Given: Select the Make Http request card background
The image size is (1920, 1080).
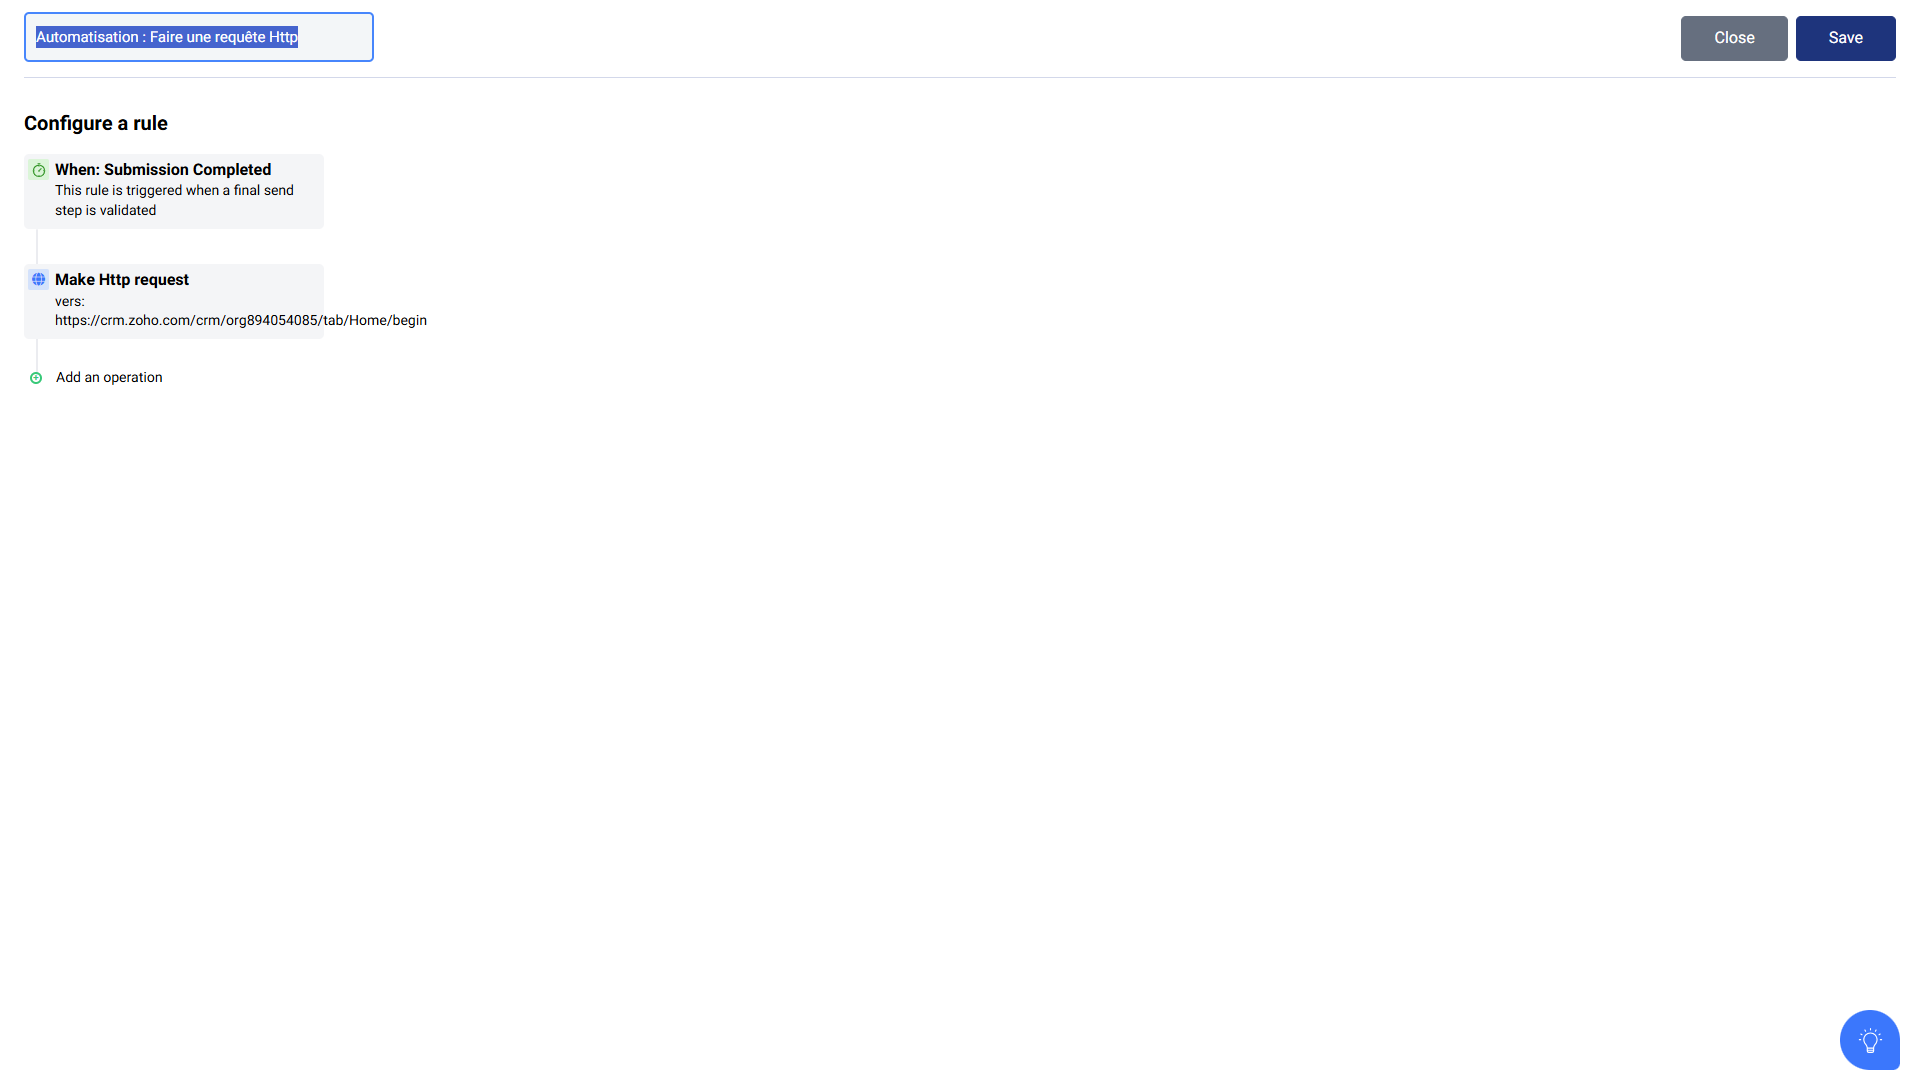Looking at the screenshot, I should point(174,301).
